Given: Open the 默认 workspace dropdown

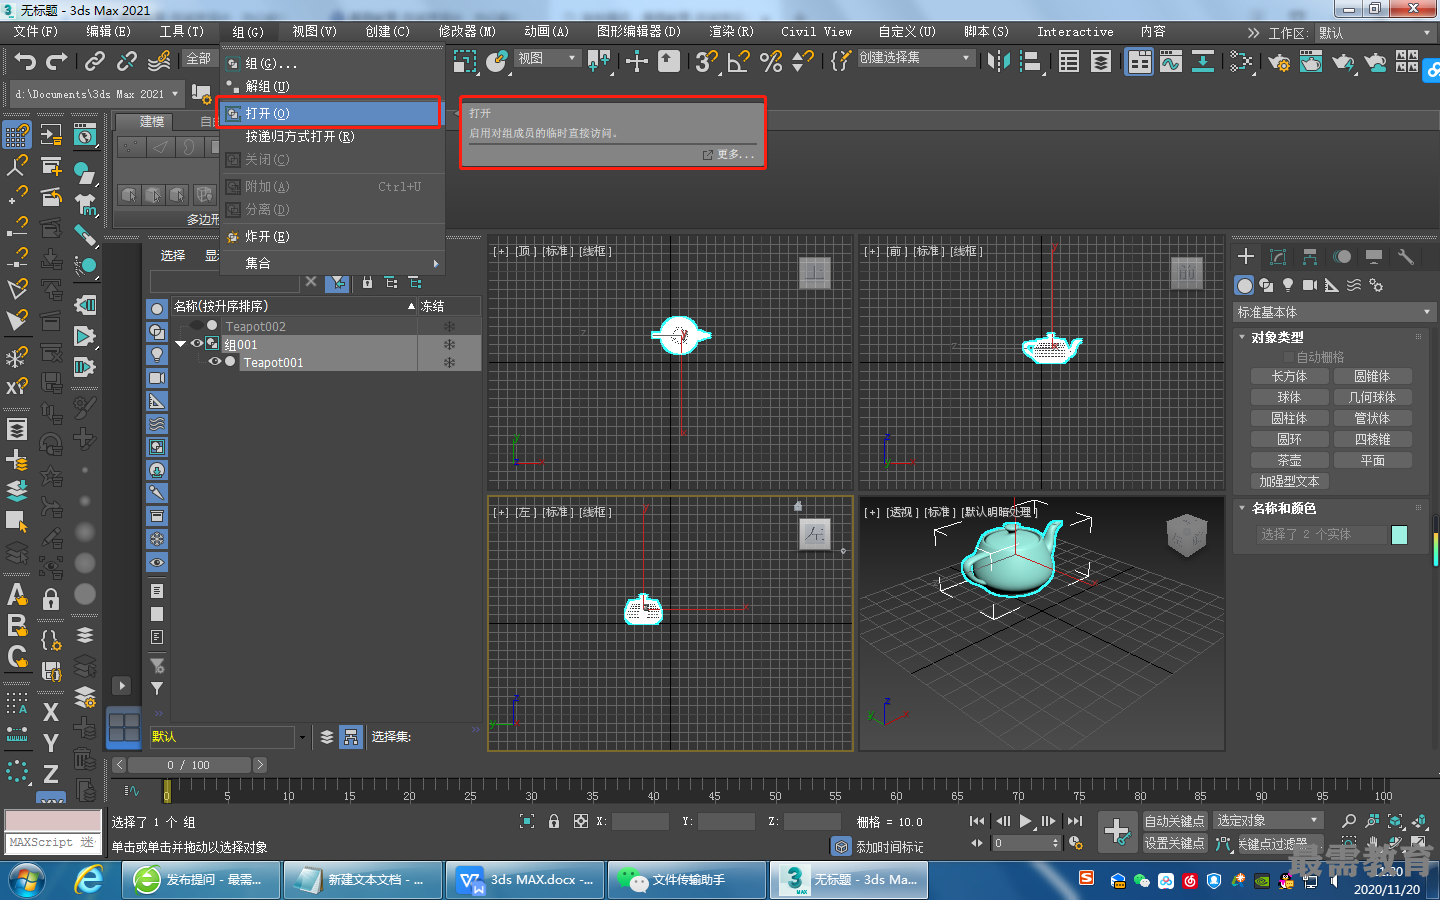Looking at the screenshot, I should click(x=1376, y=33).
